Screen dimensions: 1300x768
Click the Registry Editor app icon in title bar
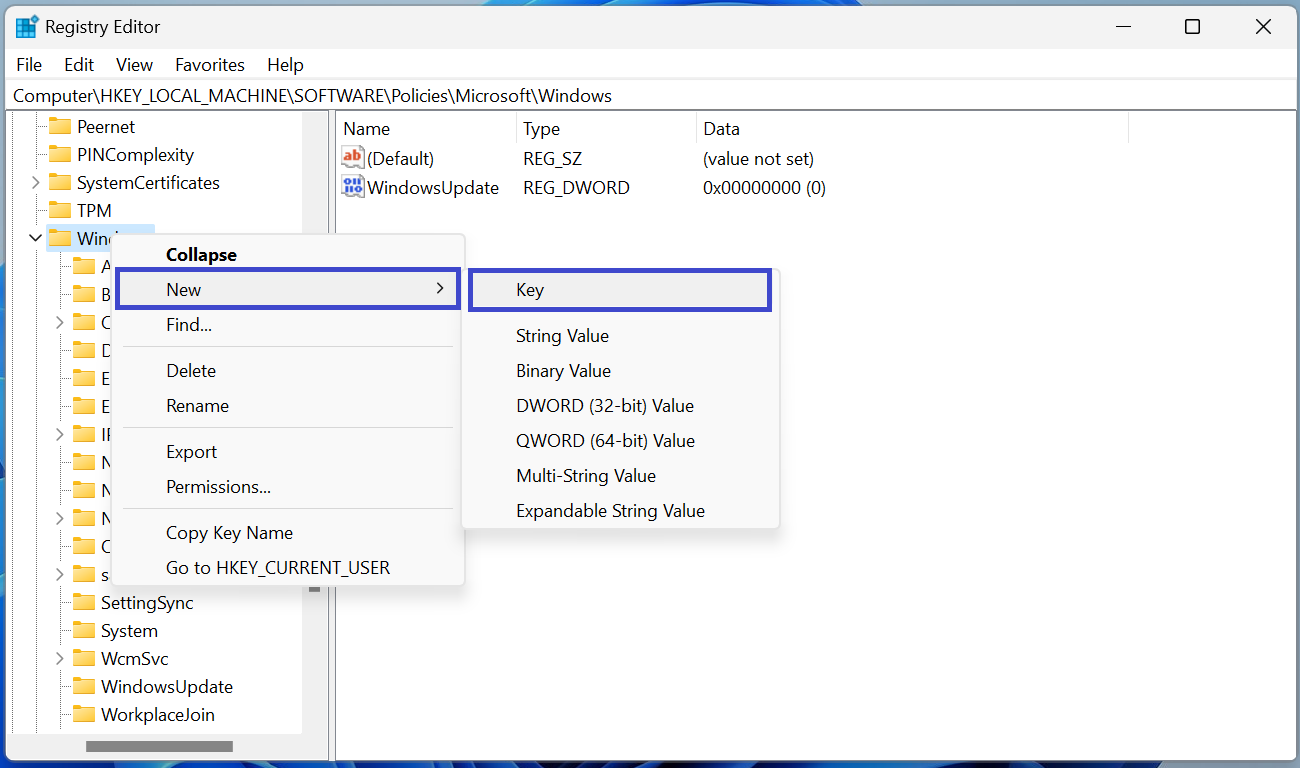tap(27, 27)
